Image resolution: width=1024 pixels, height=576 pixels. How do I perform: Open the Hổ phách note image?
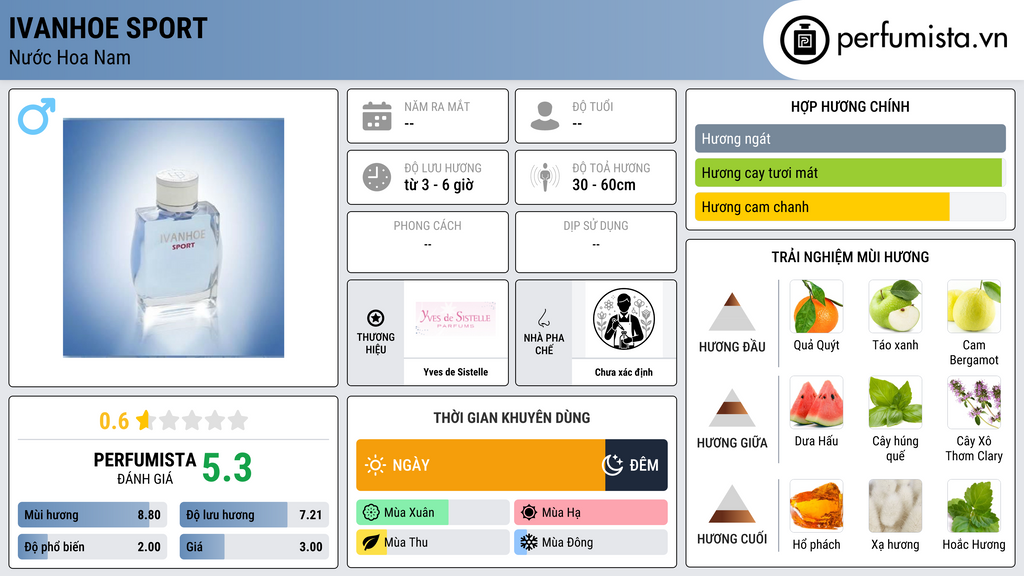tap(816, 506)
